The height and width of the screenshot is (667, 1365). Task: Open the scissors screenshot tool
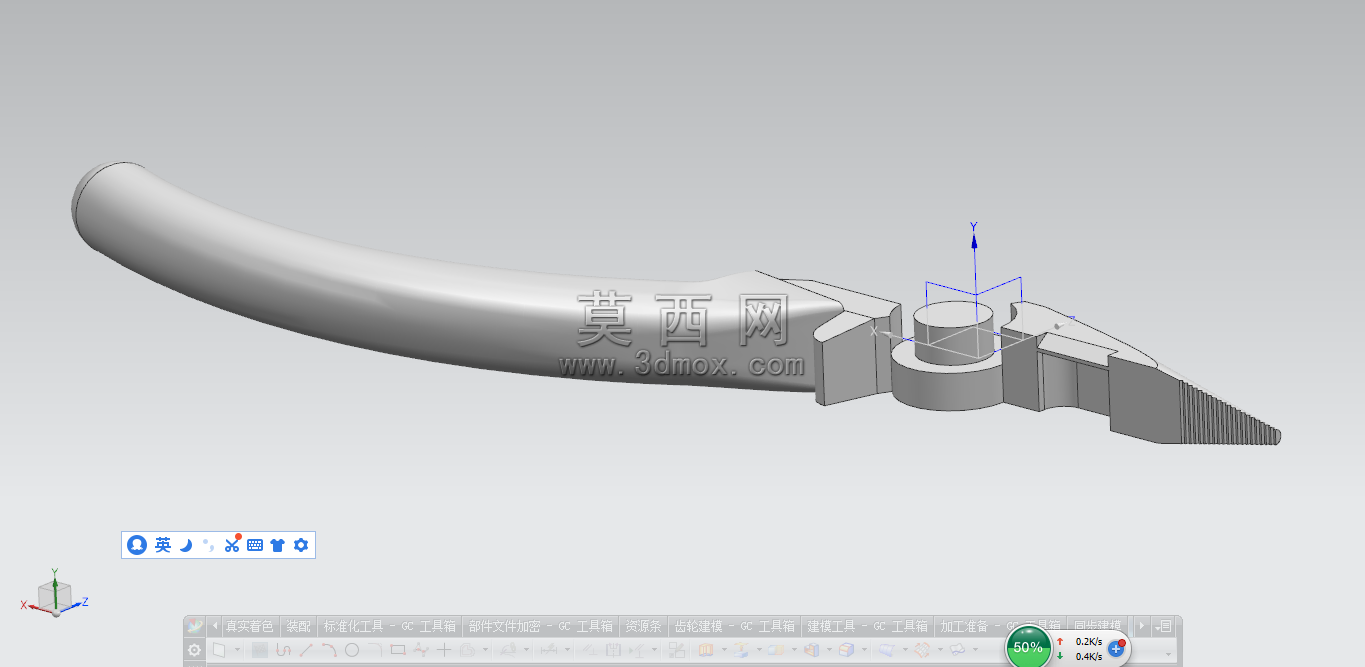pos(232,544)
